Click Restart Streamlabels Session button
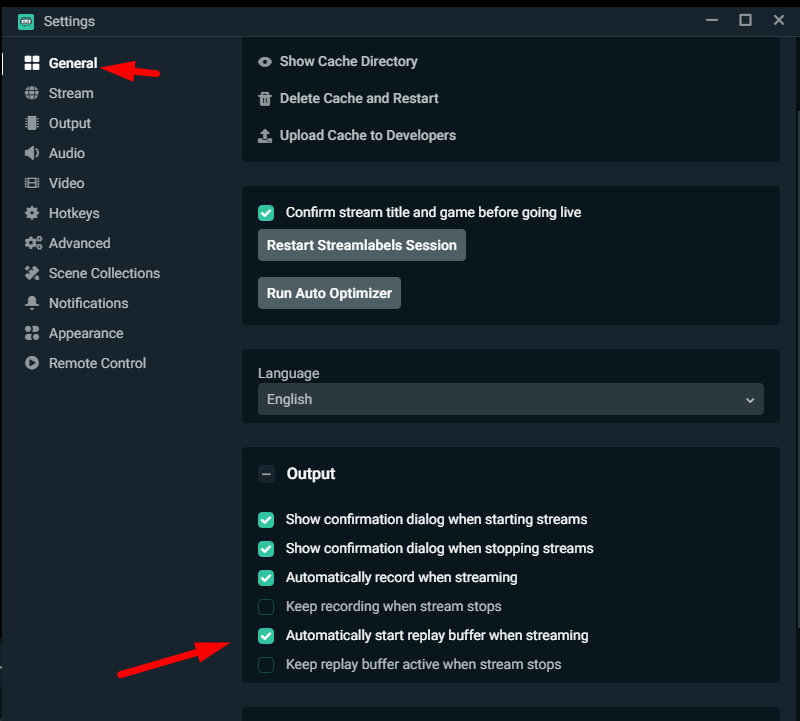800x721 pixels. pyautogui.click(x=362, y=245)
